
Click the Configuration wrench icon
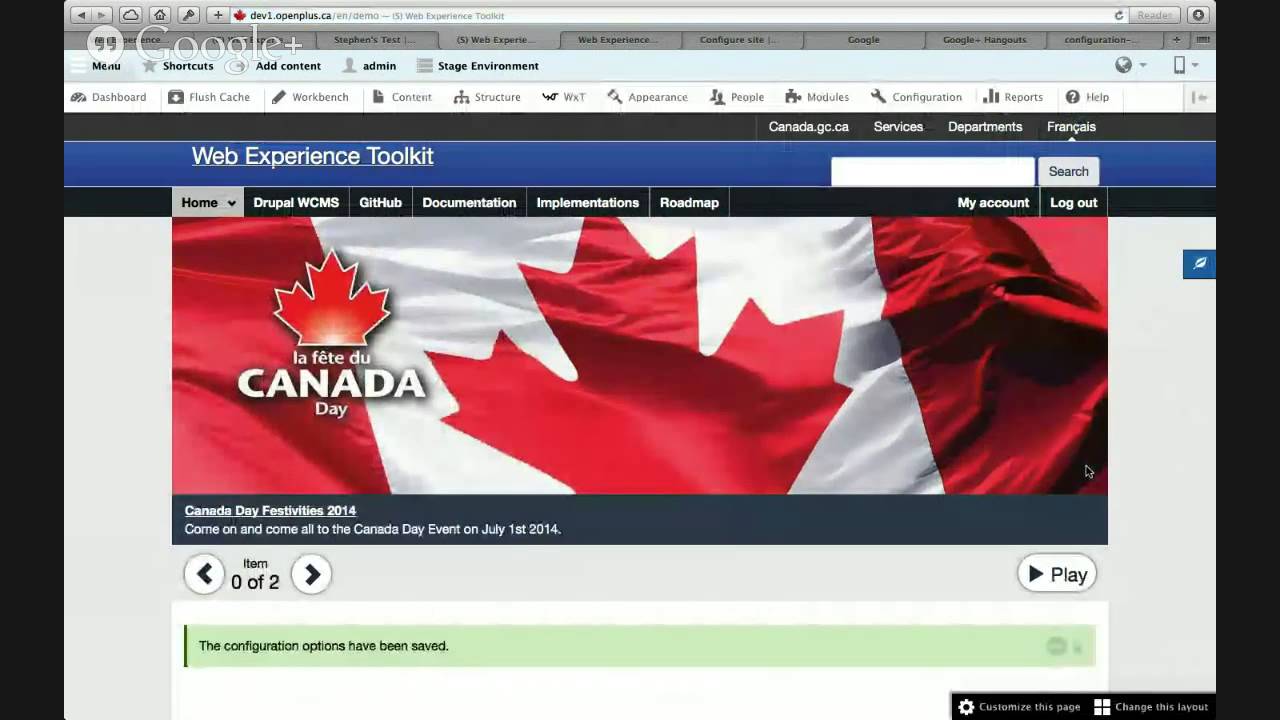878,97
